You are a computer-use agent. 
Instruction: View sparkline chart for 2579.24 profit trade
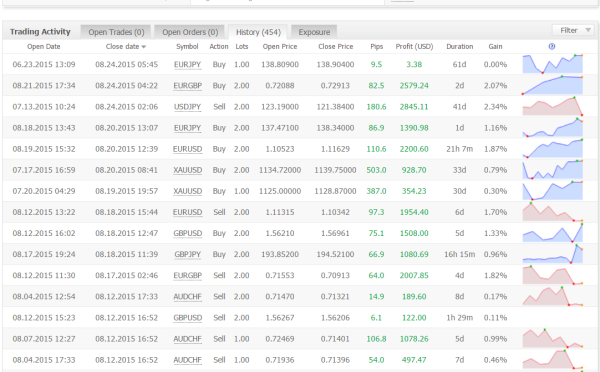(553, 85)
